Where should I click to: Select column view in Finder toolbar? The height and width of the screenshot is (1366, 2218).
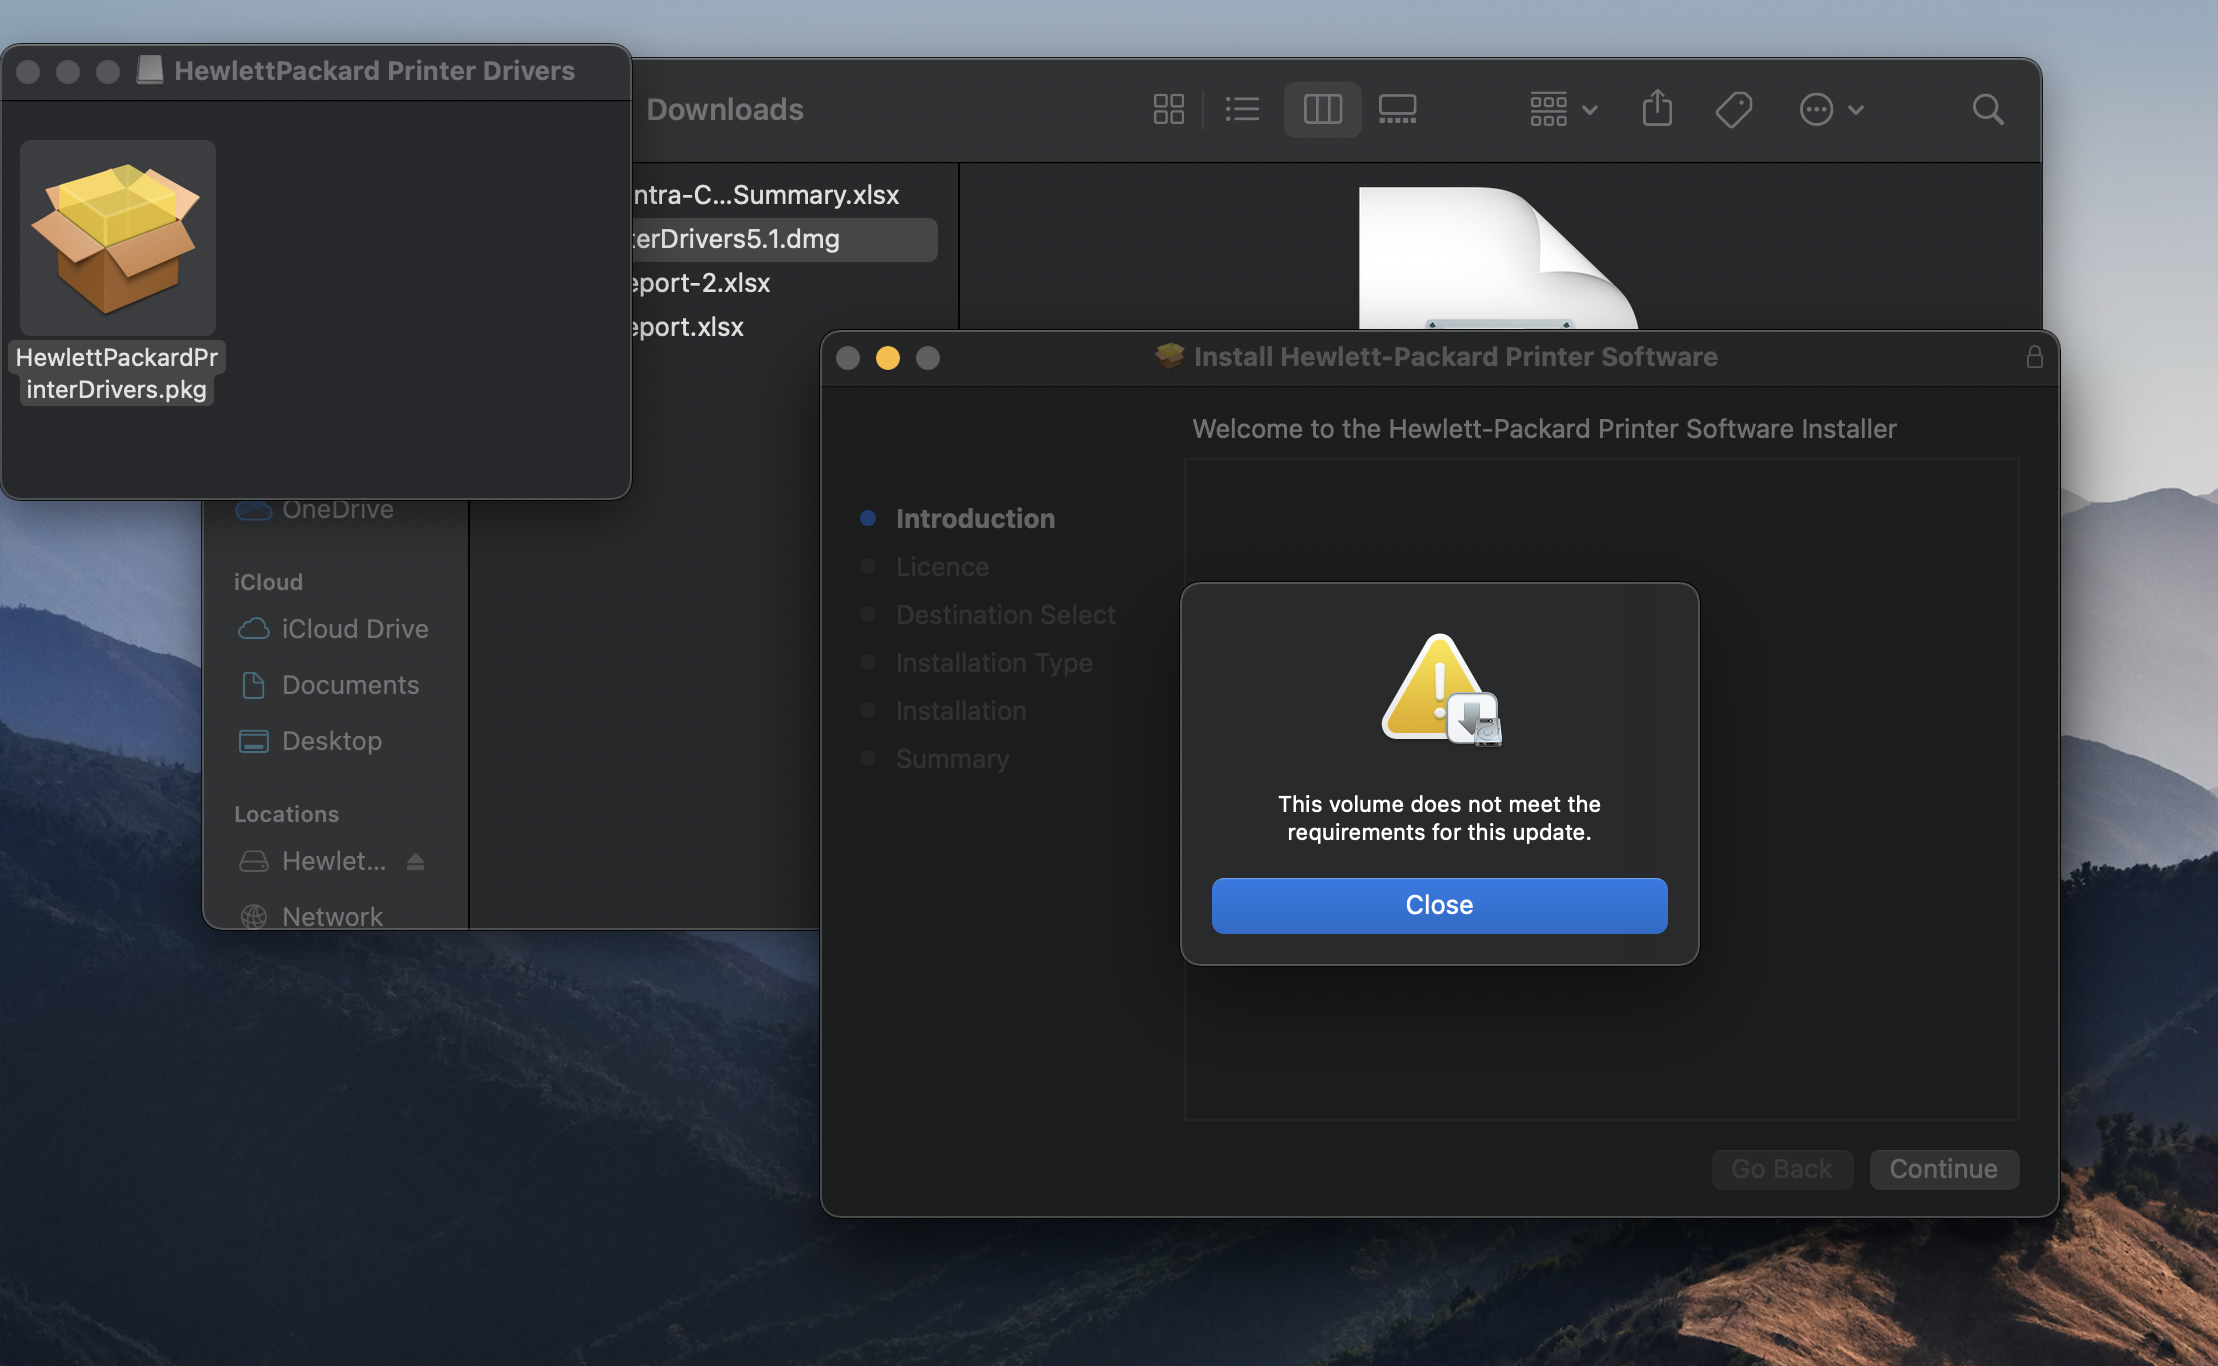pos(1322,109)
